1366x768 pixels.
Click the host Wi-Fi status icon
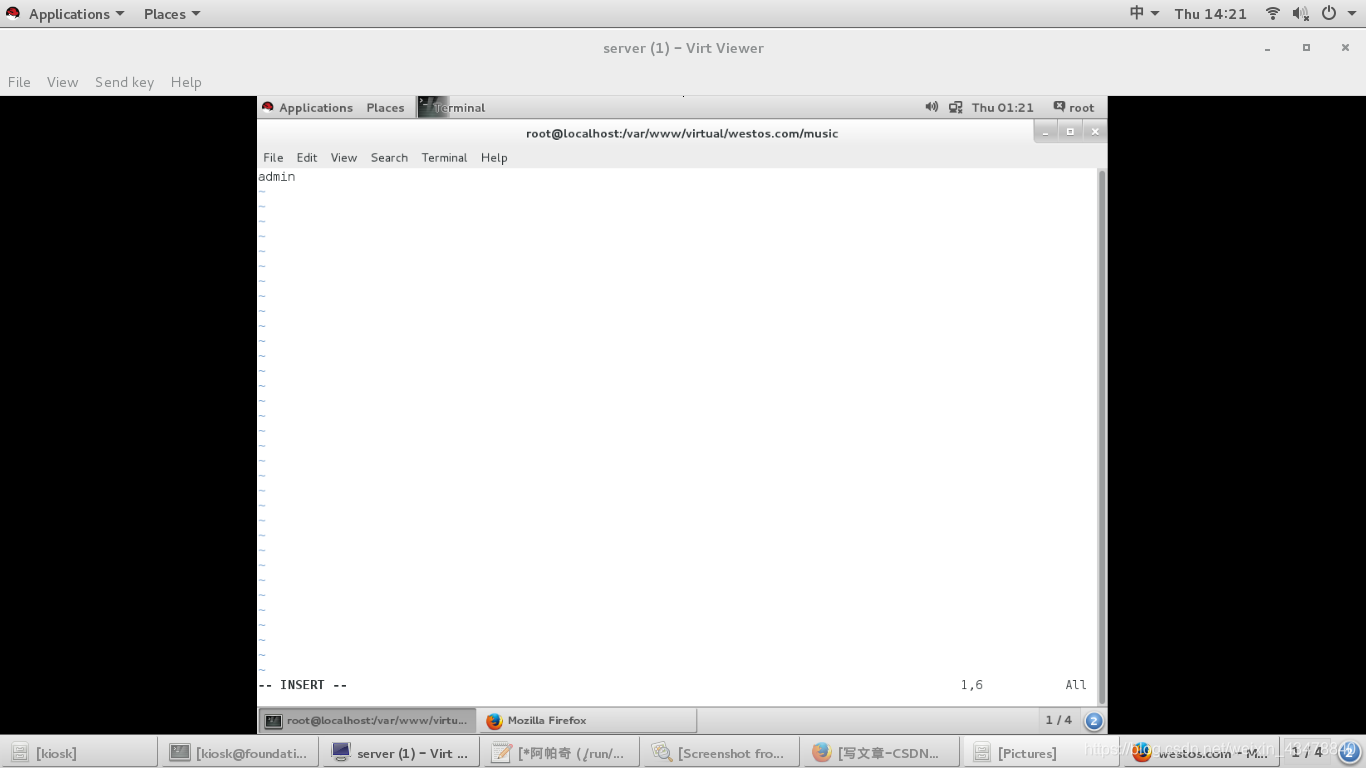(1273, 14)
